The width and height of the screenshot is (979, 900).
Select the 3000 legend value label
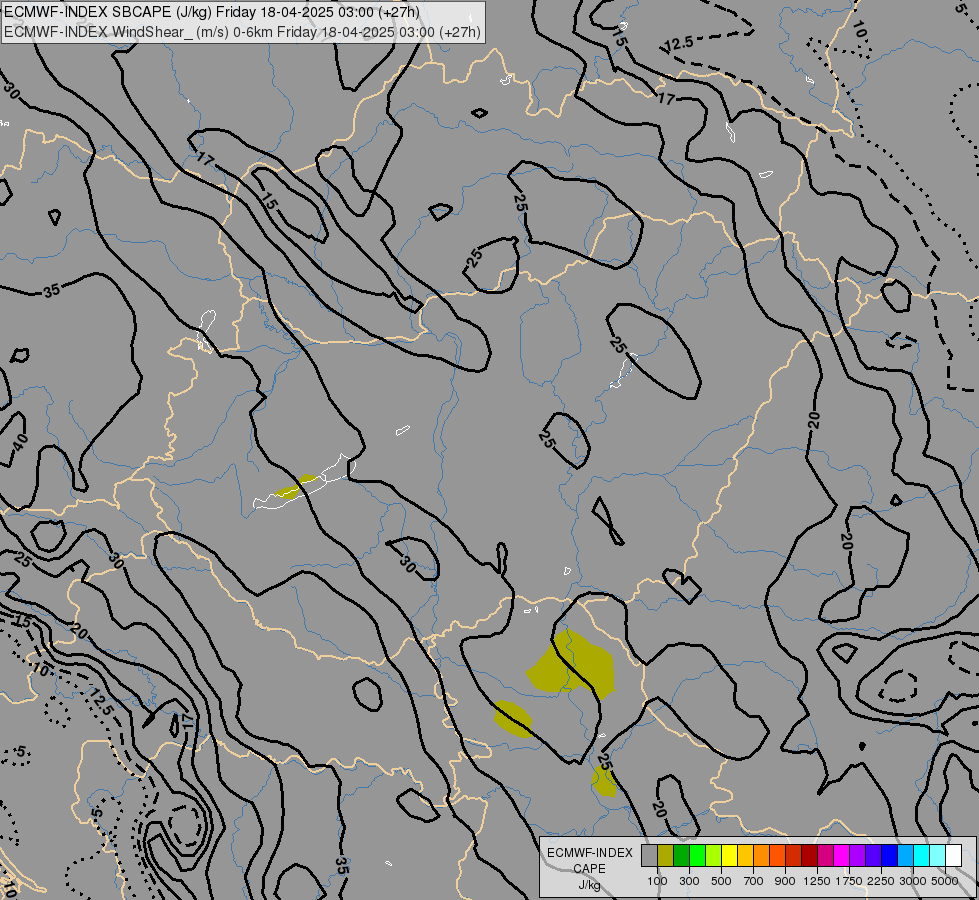(x=913, y=881)
